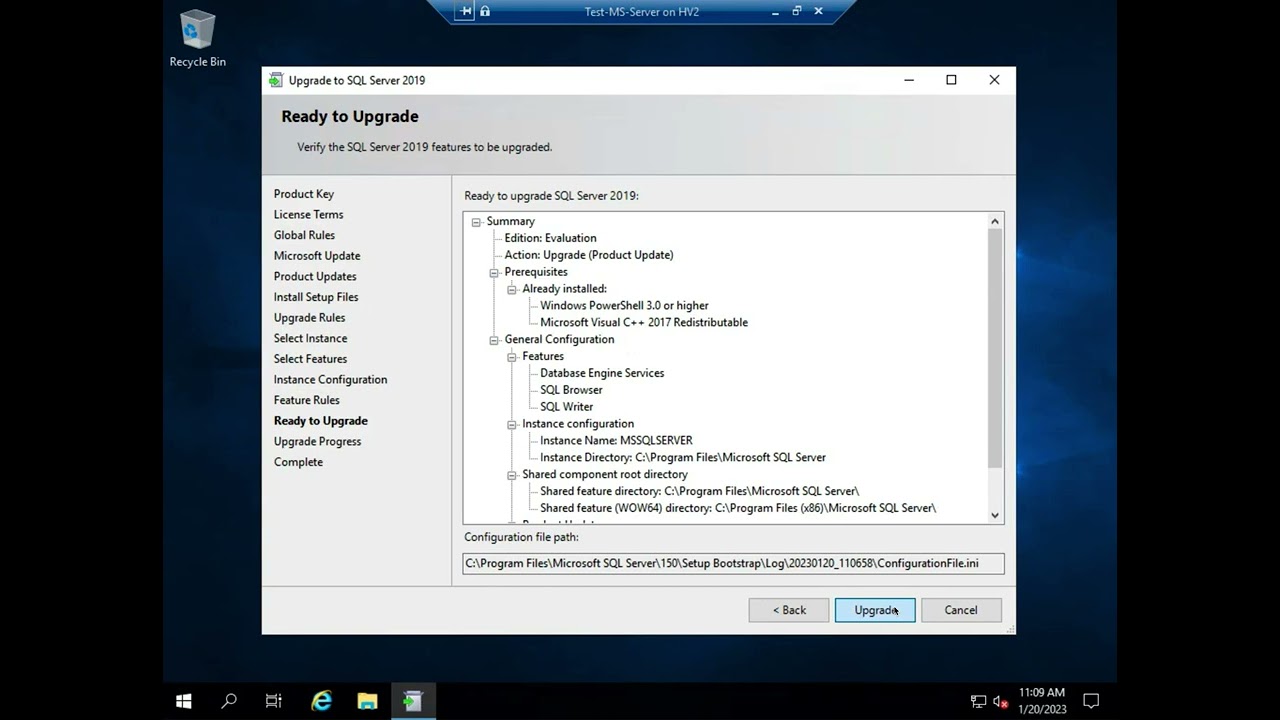Open the network status tray icon
1280x720 pixels.
pos(978,702)
